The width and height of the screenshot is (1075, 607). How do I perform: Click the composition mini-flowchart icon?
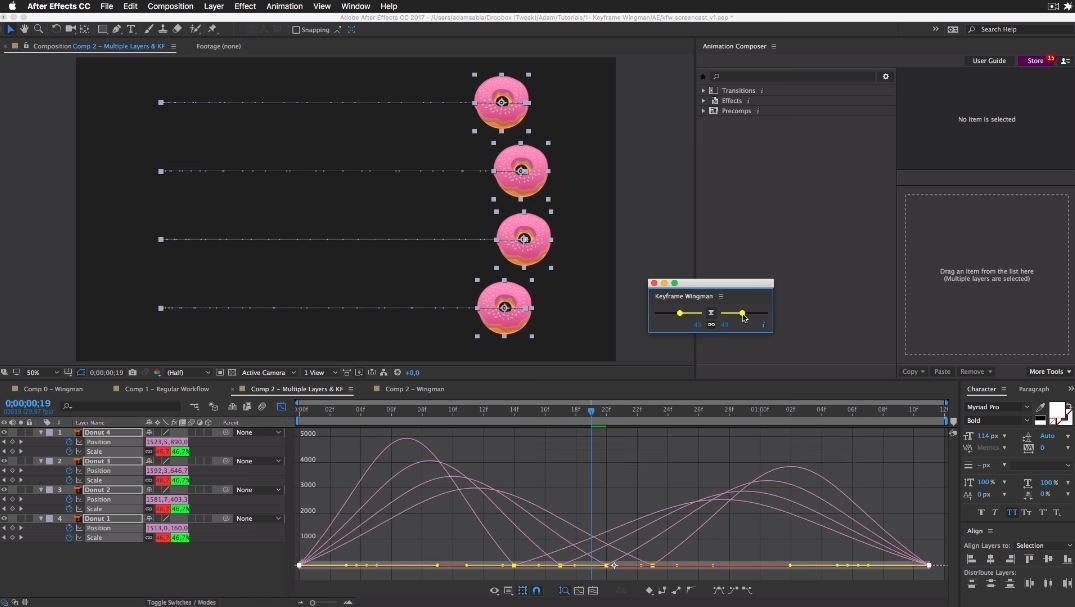pos(195,407)
